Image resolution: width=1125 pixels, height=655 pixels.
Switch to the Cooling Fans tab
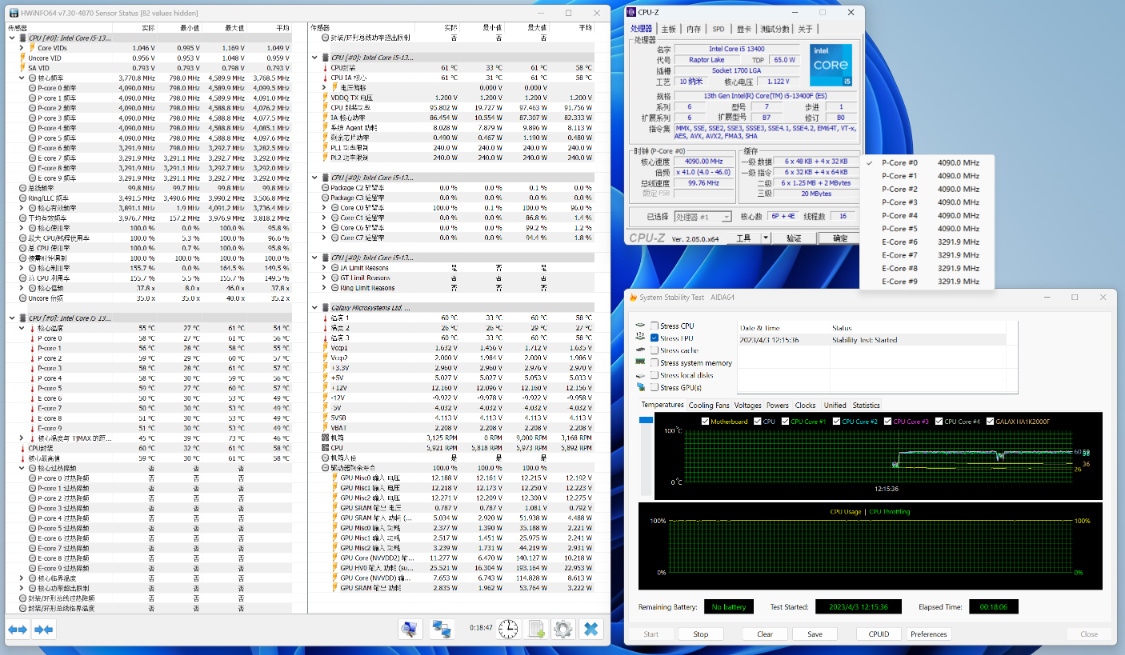point(708,405)
